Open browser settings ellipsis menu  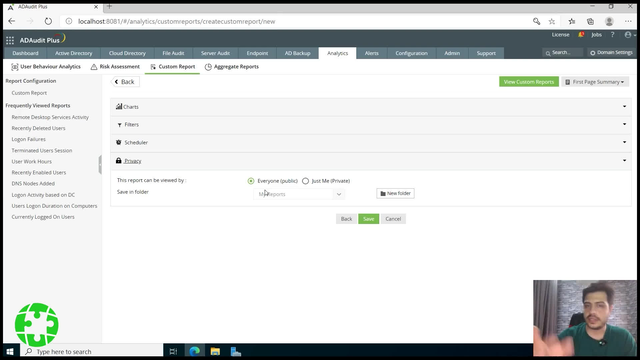pos(628,21)
